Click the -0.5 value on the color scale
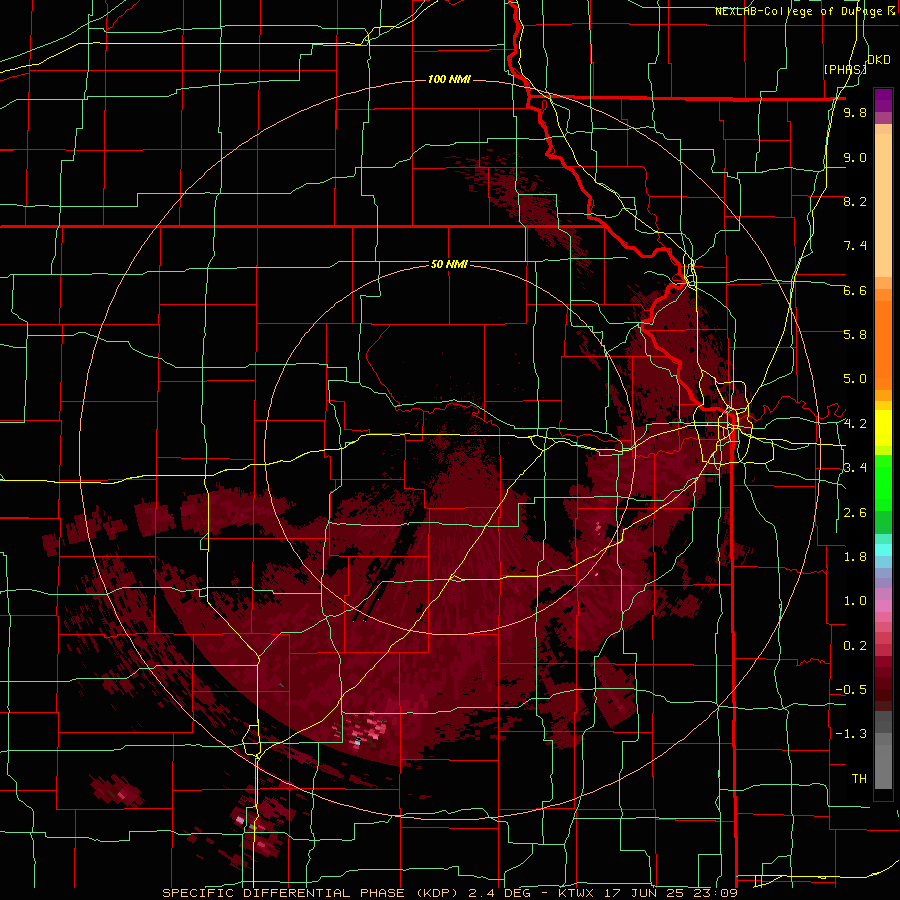The image size is (900, 900). click(x=850, y=690)
